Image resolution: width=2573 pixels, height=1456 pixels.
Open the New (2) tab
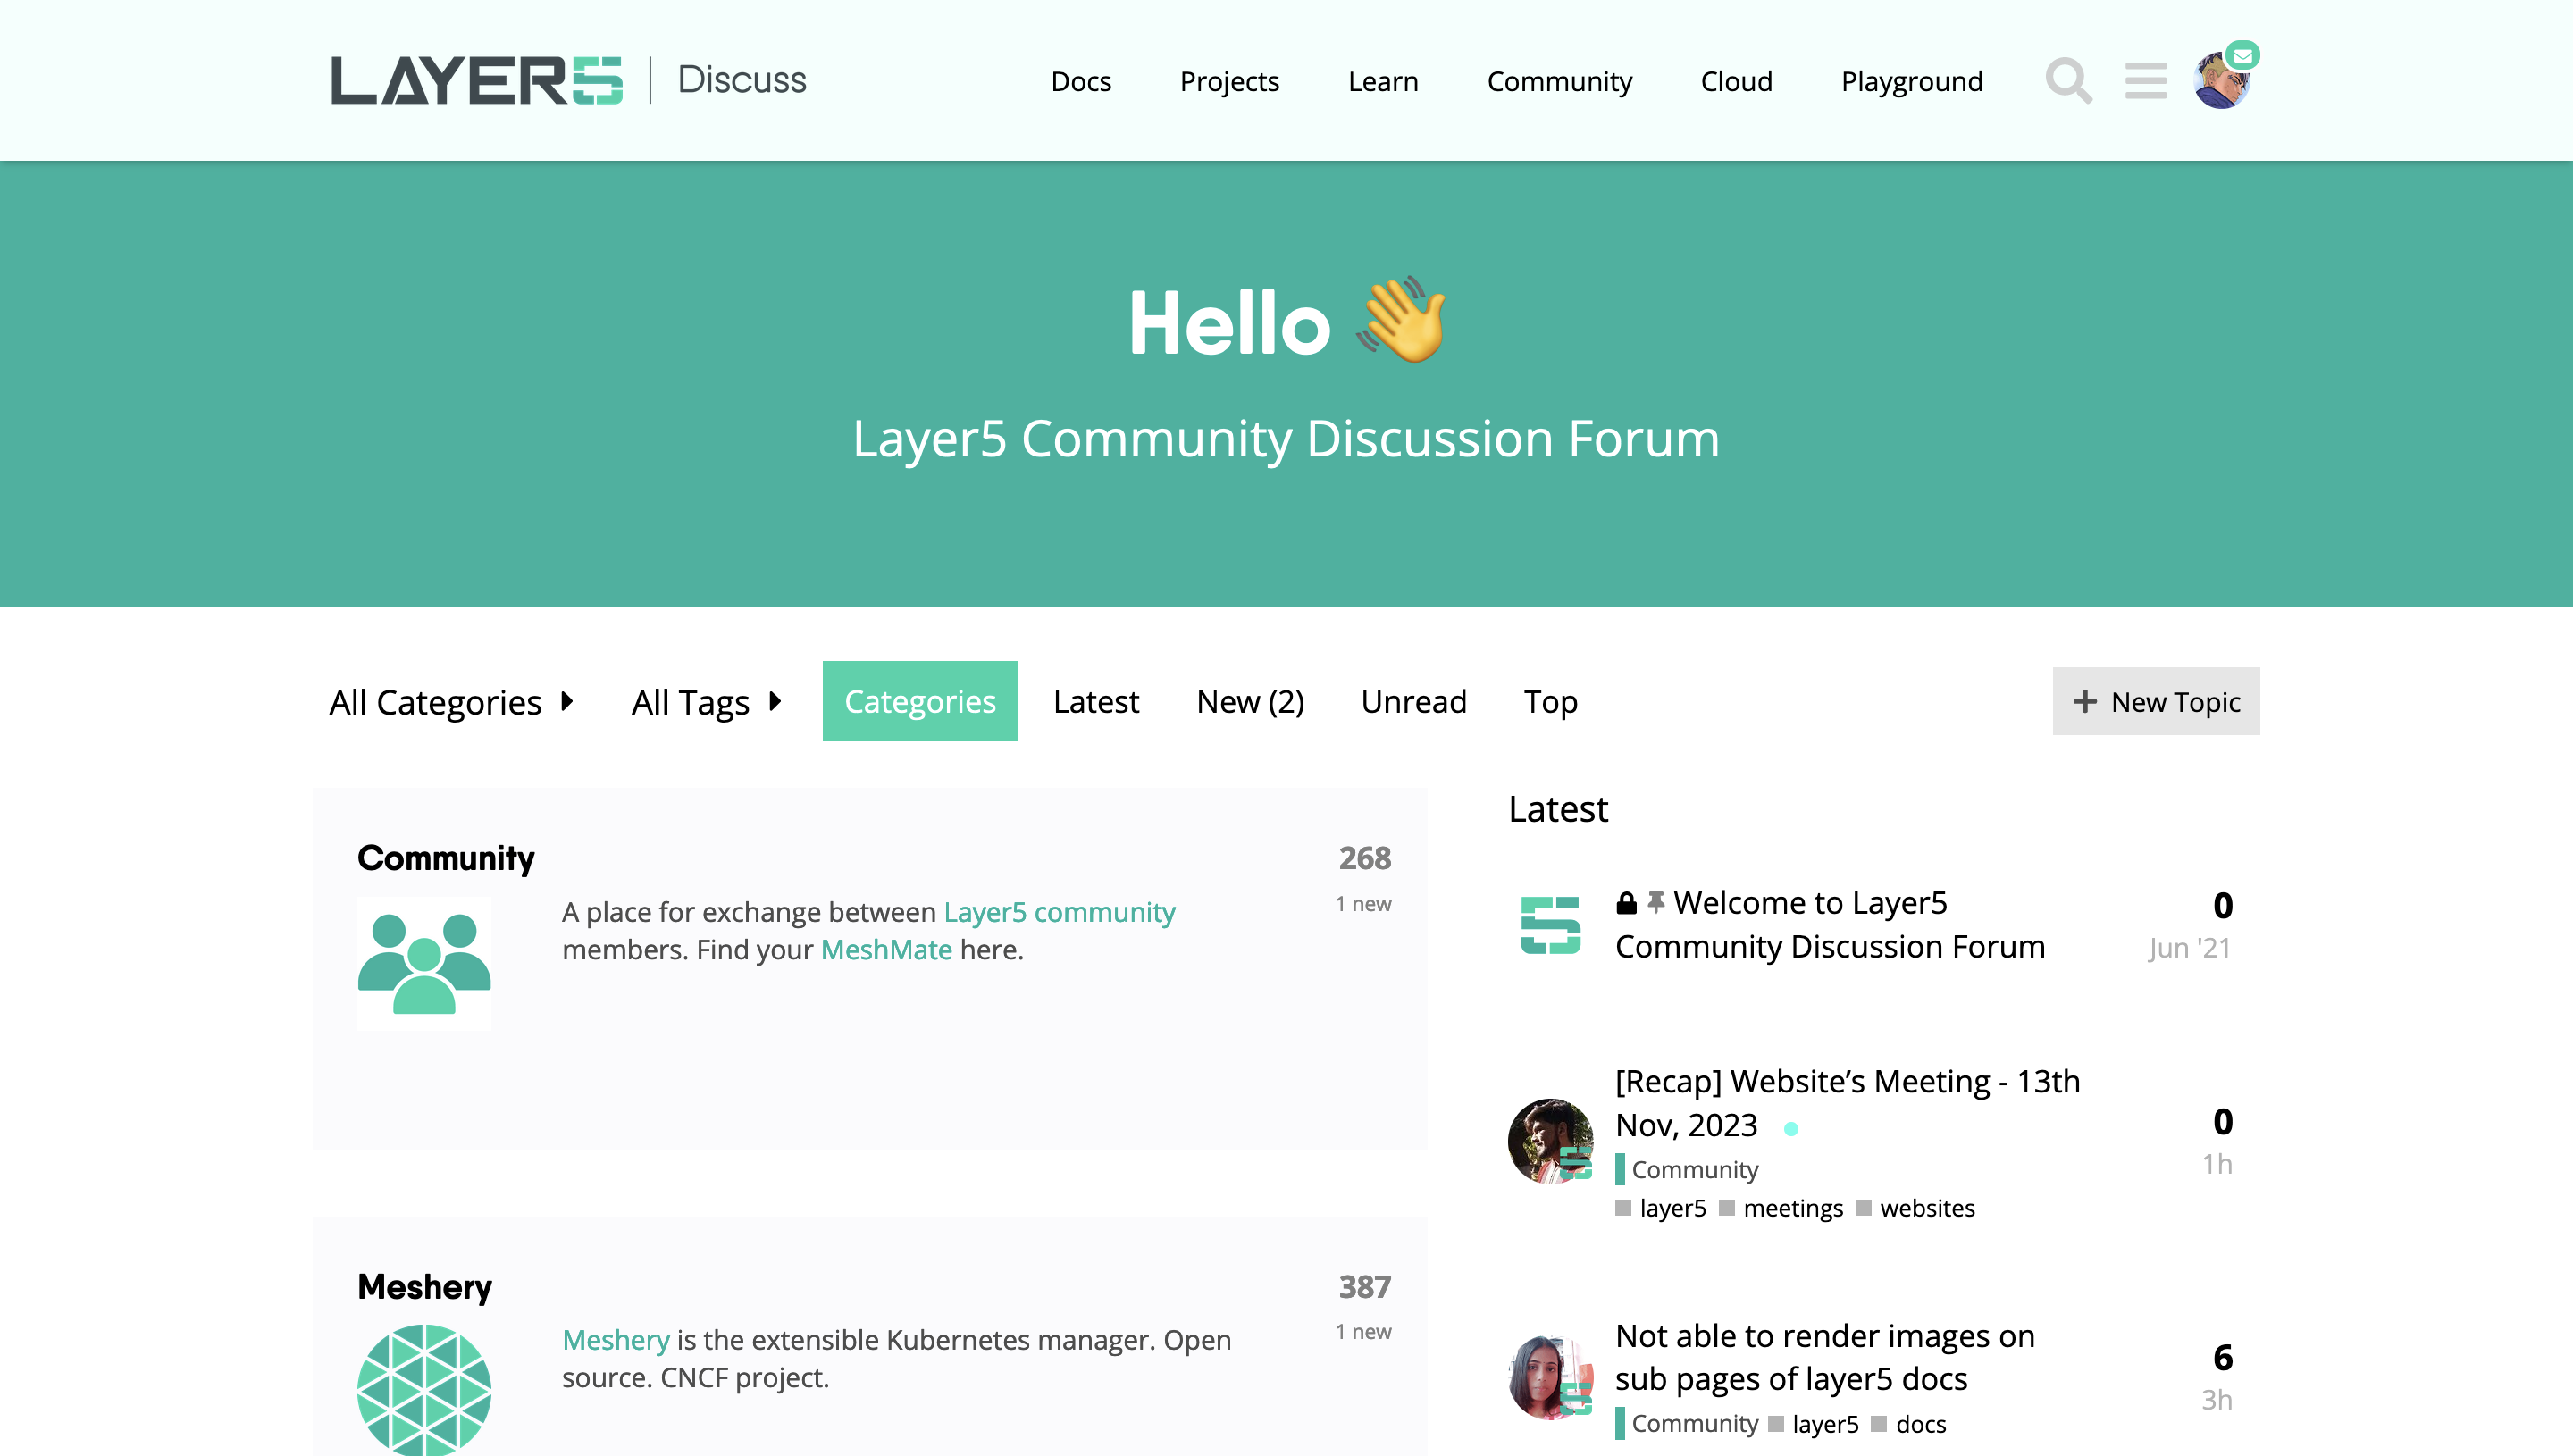point(1250,701)
